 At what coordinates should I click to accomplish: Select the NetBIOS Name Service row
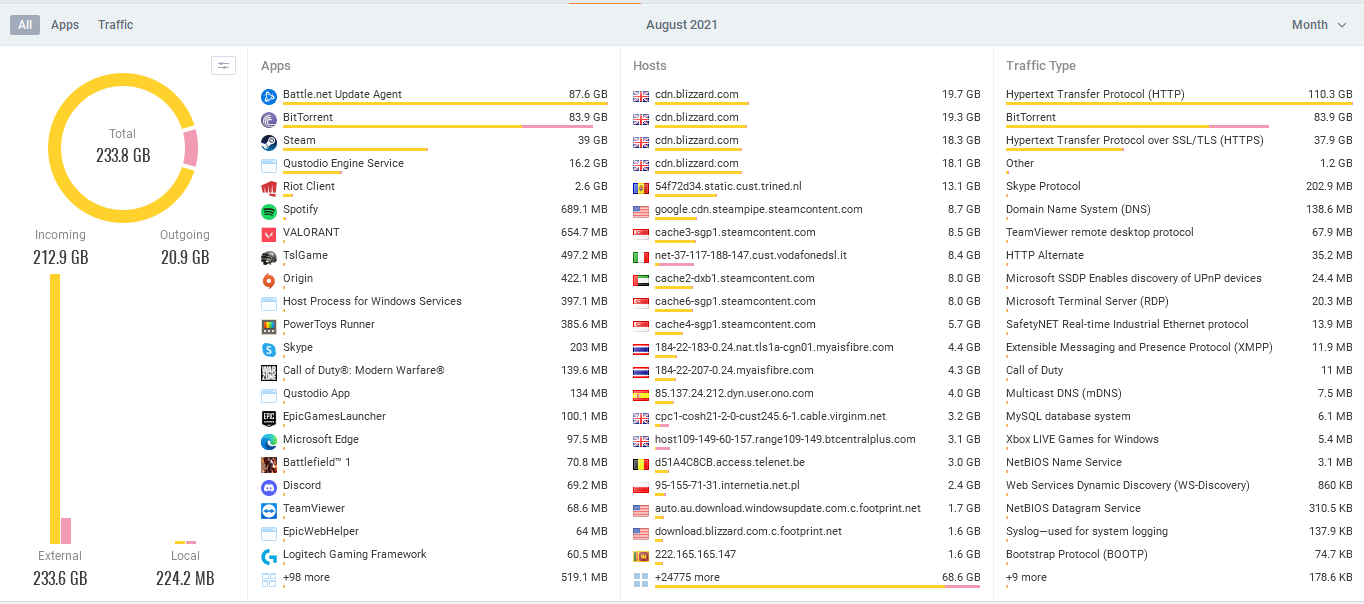tap(1179, 463)
